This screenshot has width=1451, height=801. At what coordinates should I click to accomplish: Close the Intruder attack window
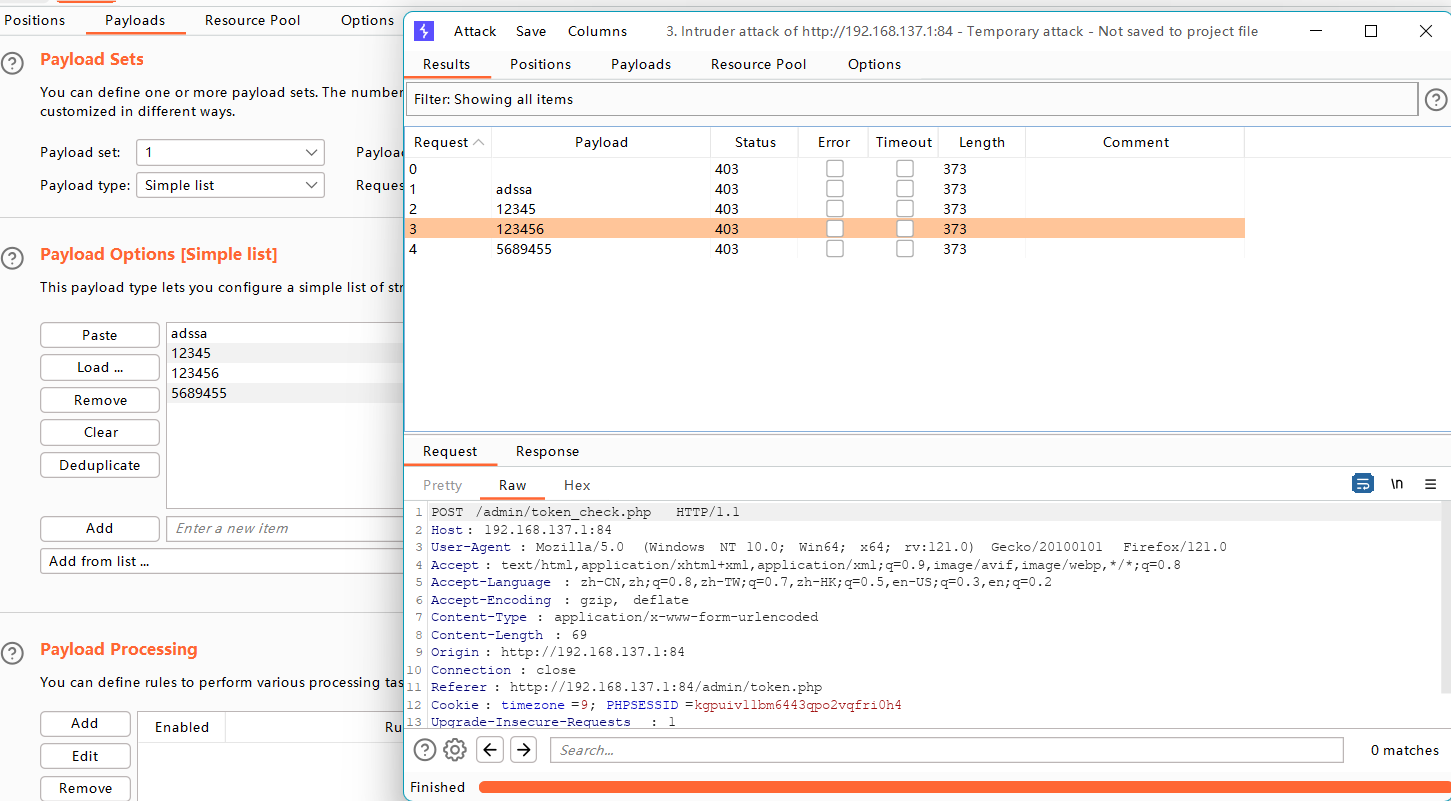pos(1426,31)
